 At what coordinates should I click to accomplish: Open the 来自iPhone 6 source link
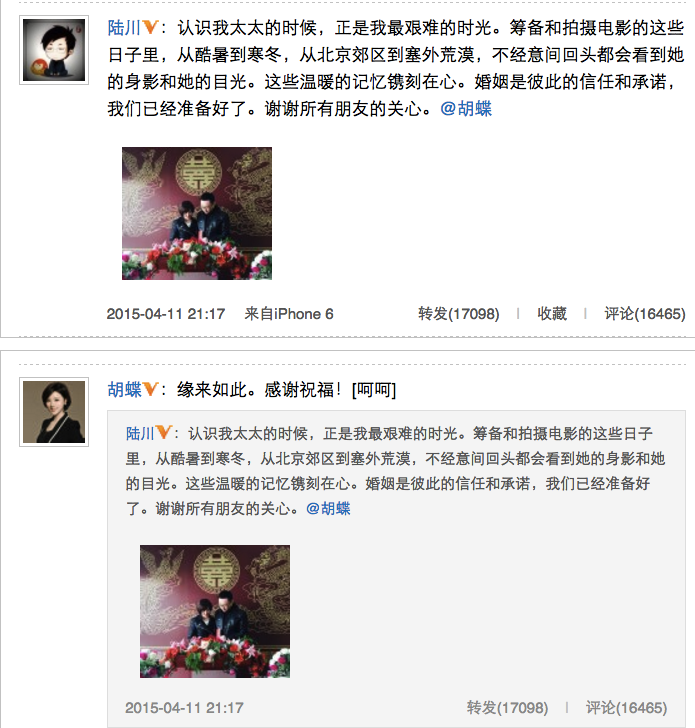coord(289,314)
